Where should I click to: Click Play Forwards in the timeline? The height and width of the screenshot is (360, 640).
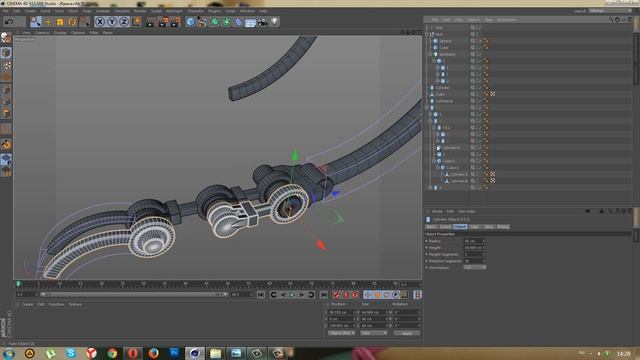pos(292,294)
